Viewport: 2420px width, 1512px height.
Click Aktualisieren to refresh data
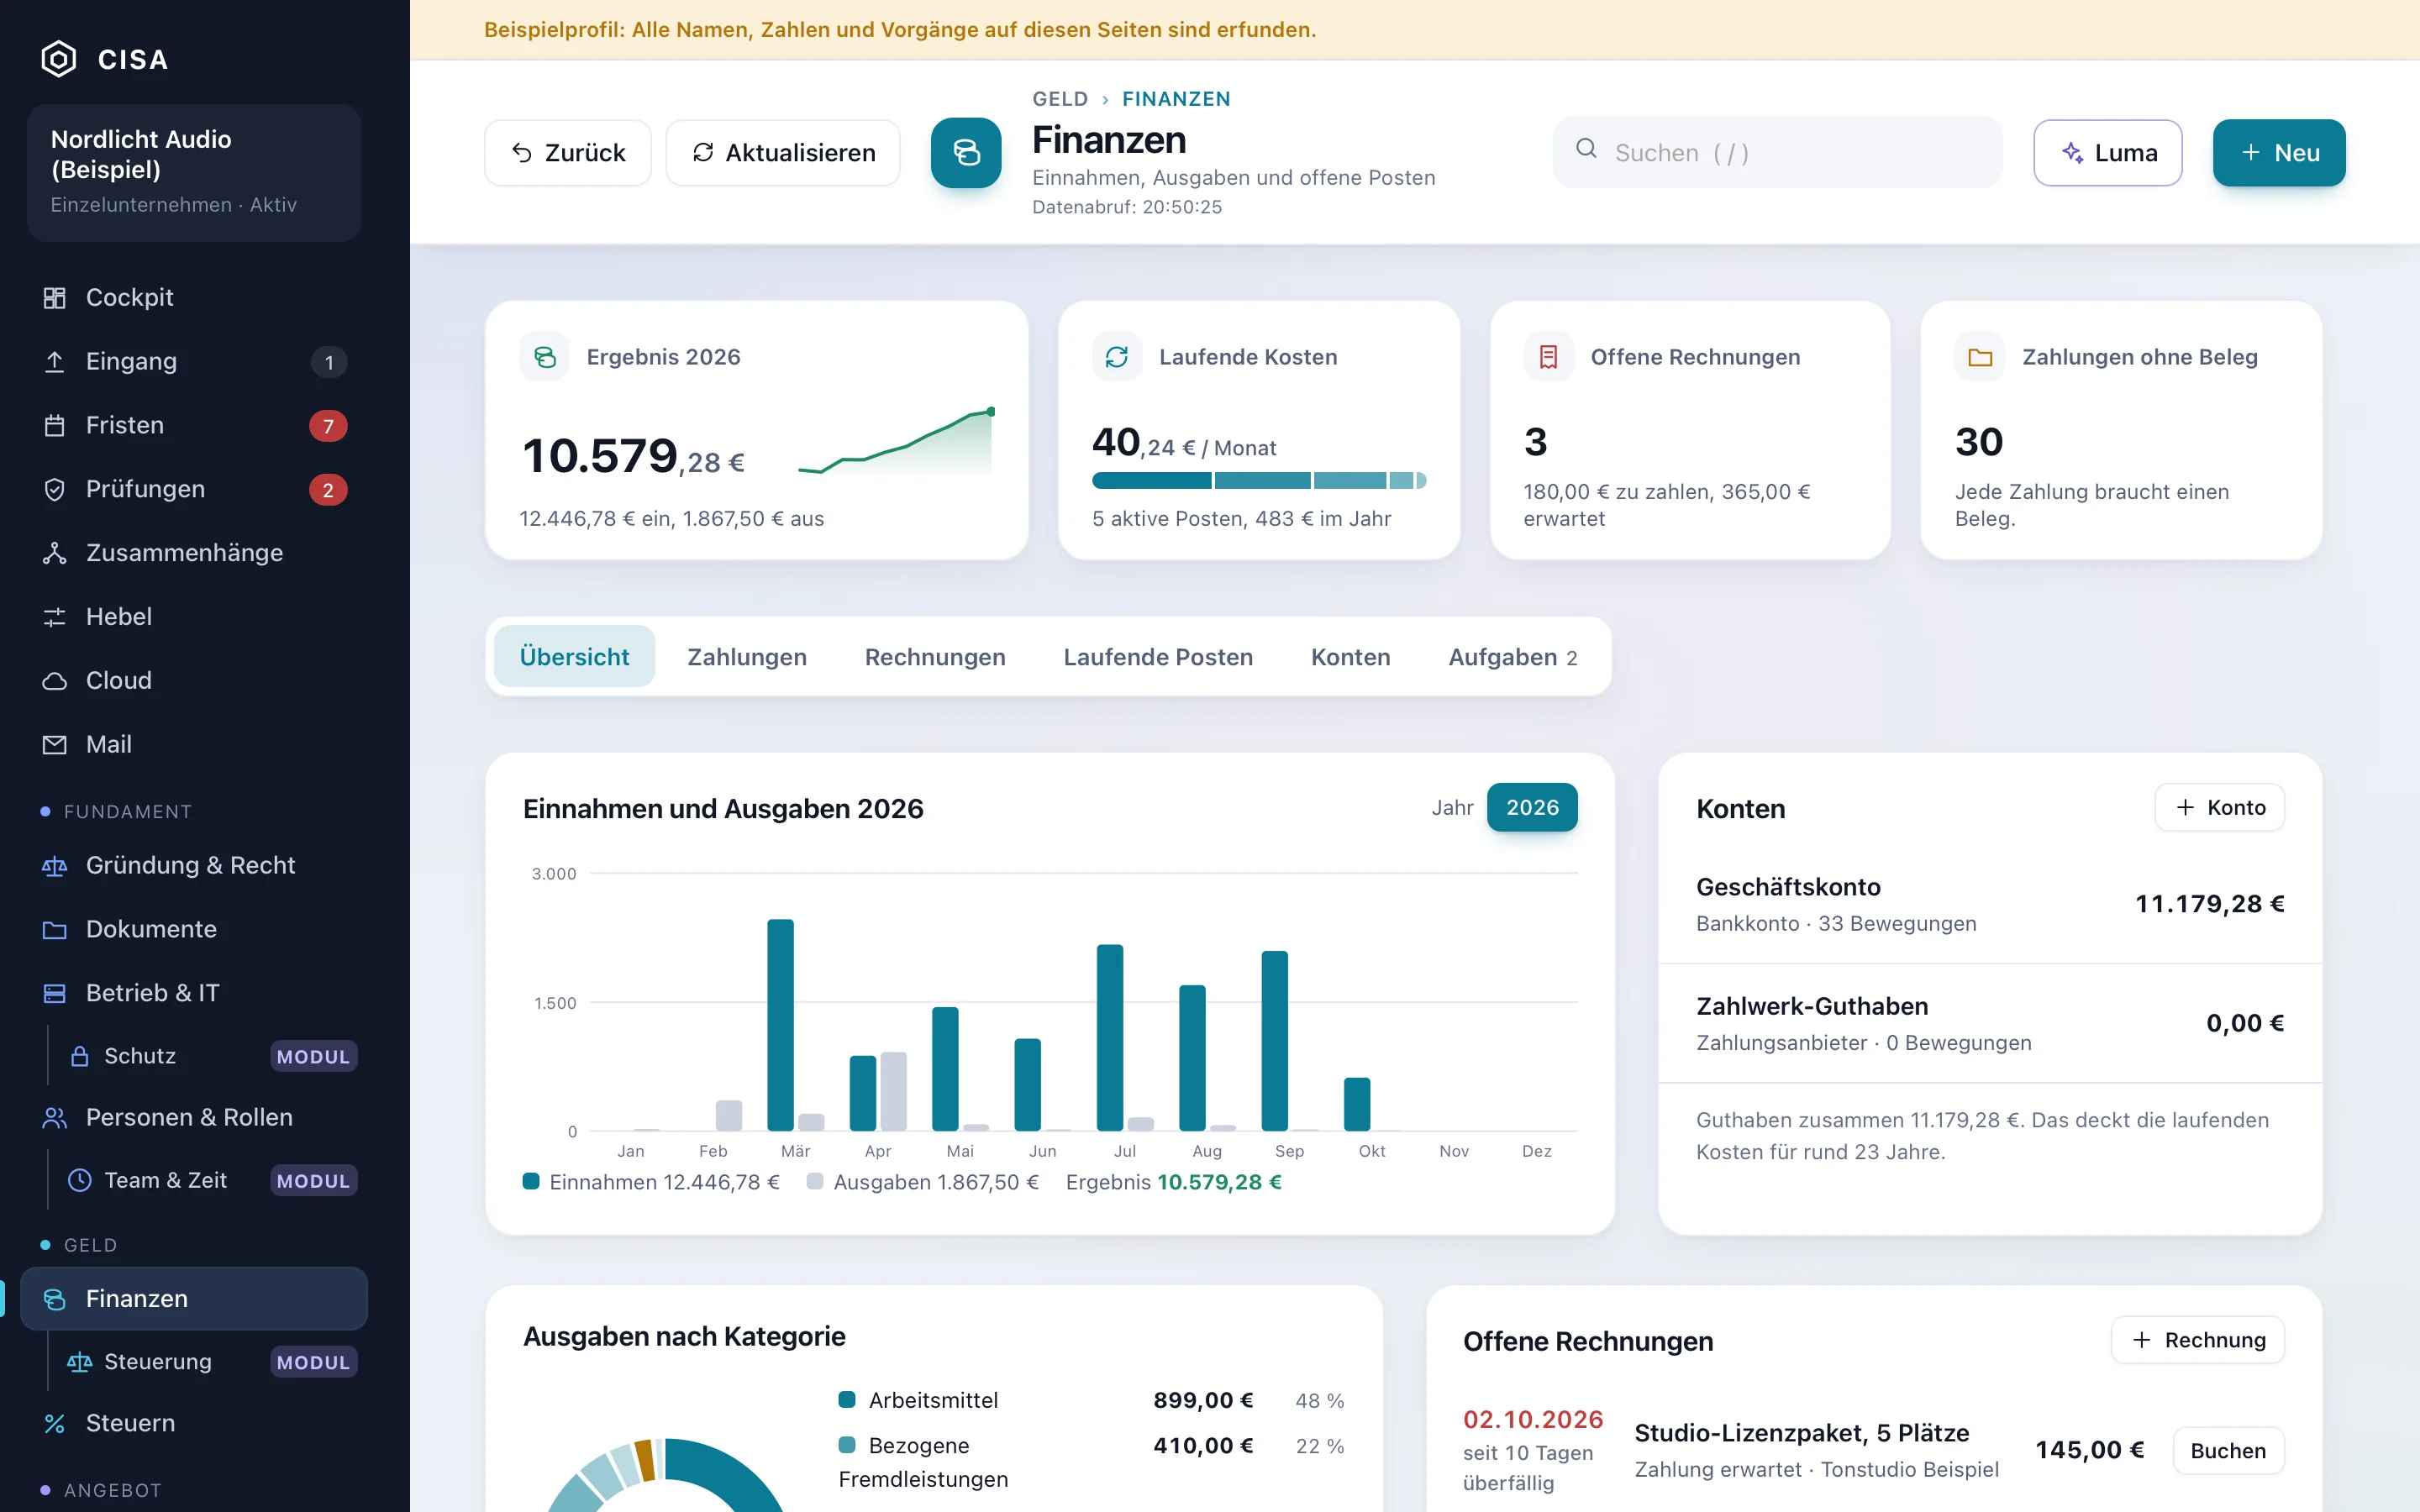coord(783,153)
